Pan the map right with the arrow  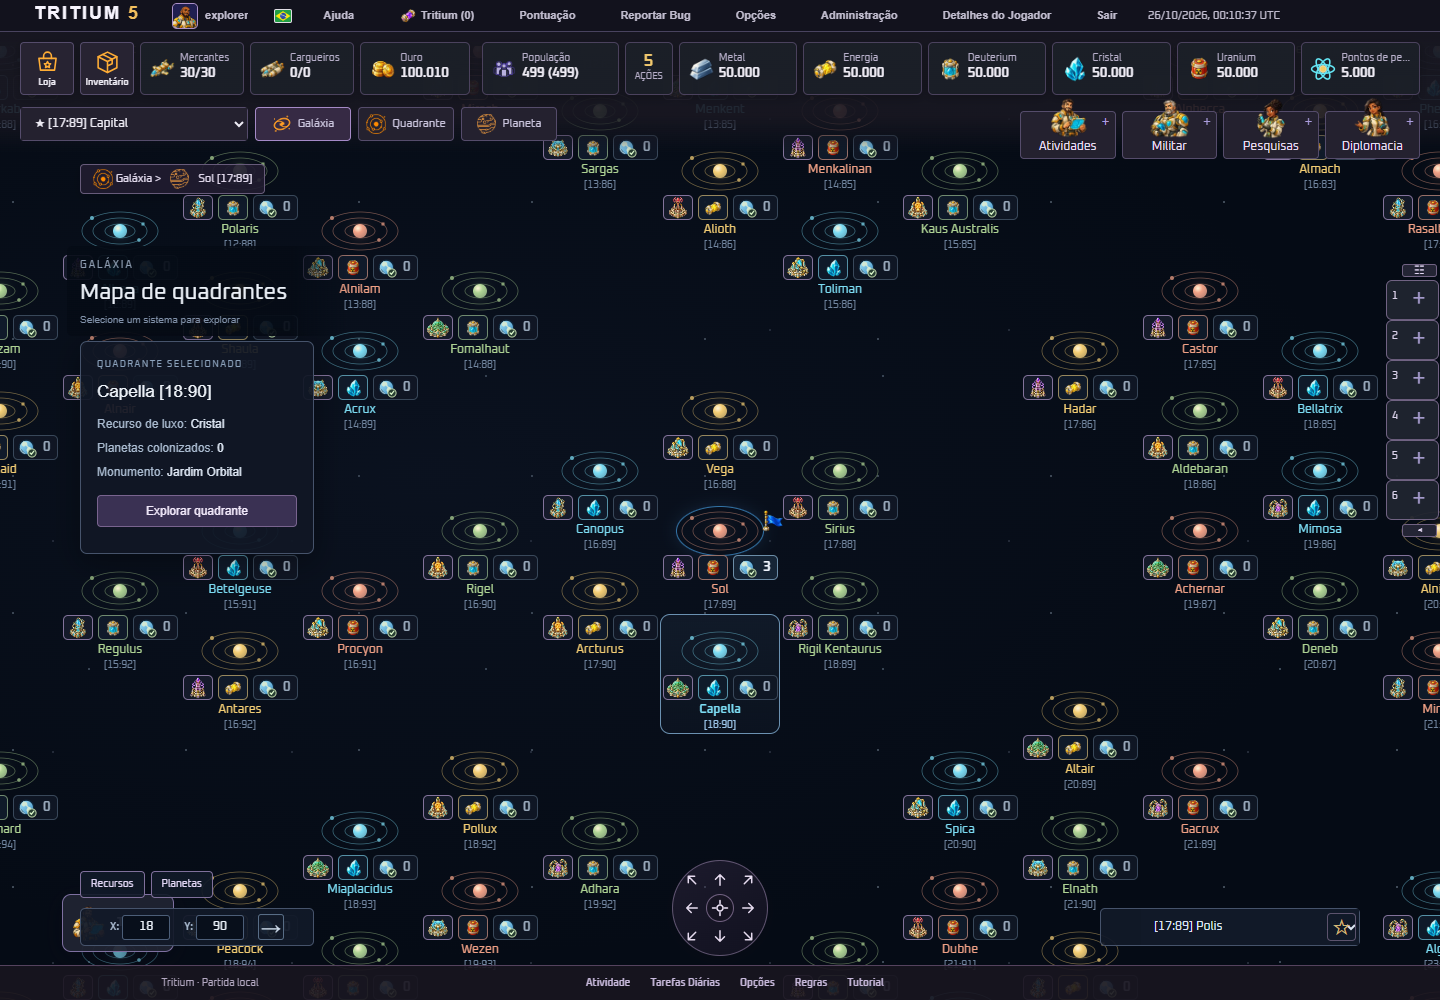(x=748, y=908)
